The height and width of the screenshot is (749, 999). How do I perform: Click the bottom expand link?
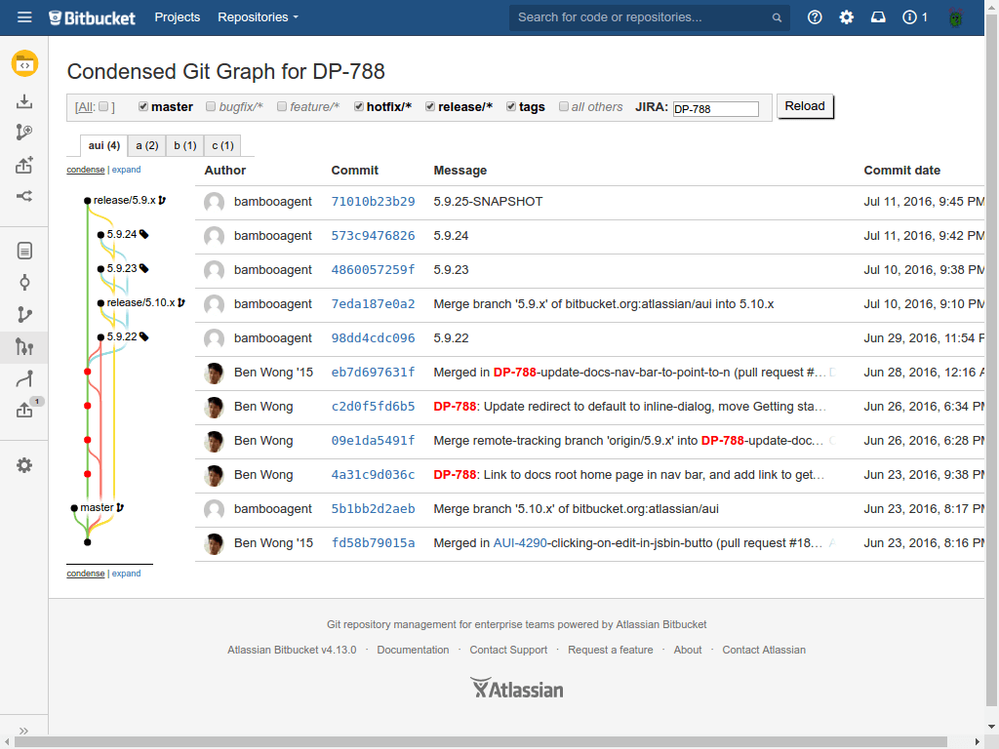click(126, 573)
